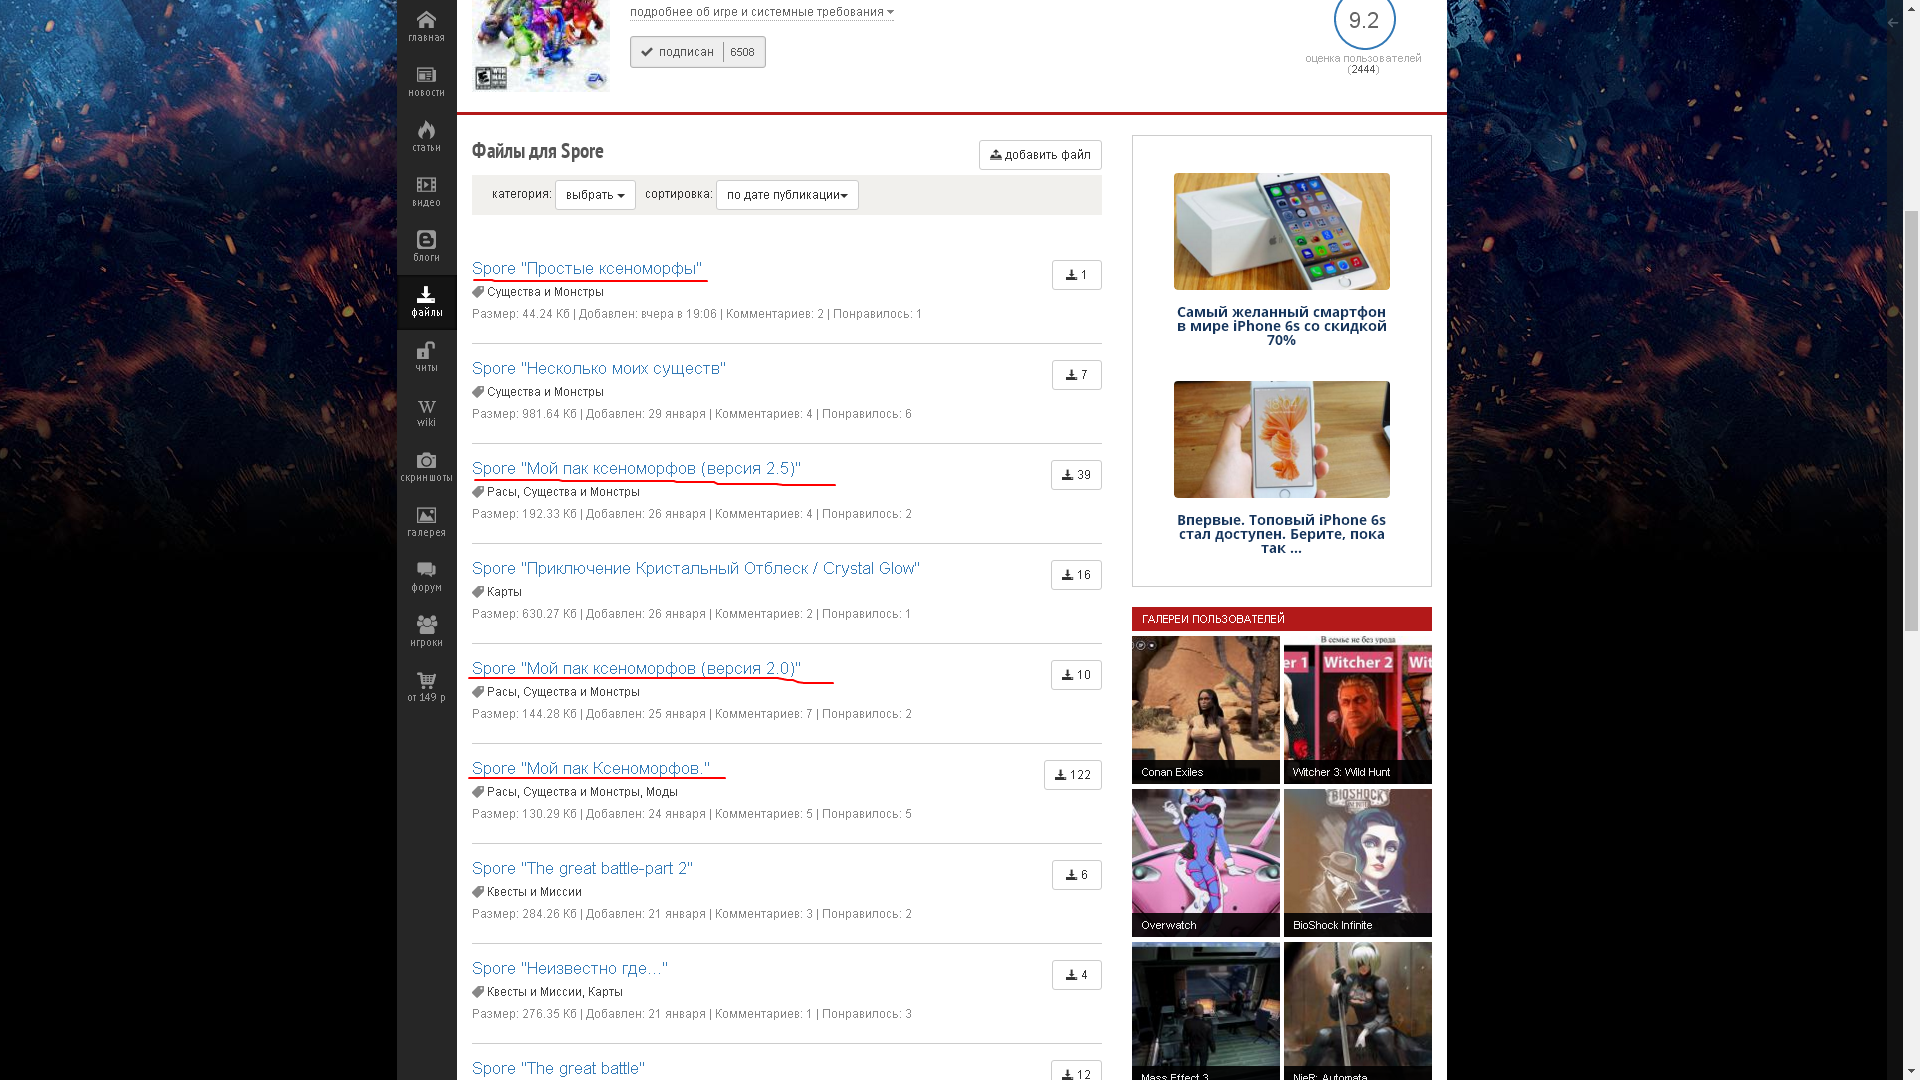
Task: Open the screenshots (скриншоты) camera icon
Action: click(x=426, y=466)
